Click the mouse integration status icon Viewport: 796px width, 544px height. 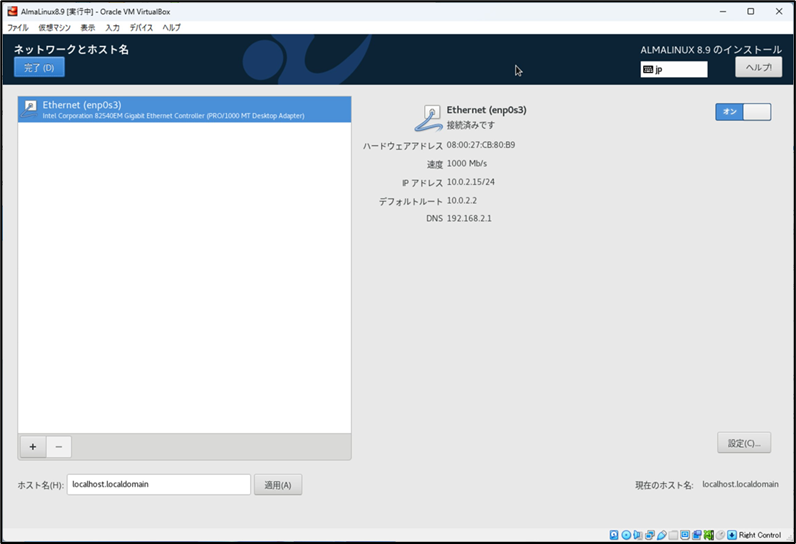pyautogui.click(x=720, y=535)
